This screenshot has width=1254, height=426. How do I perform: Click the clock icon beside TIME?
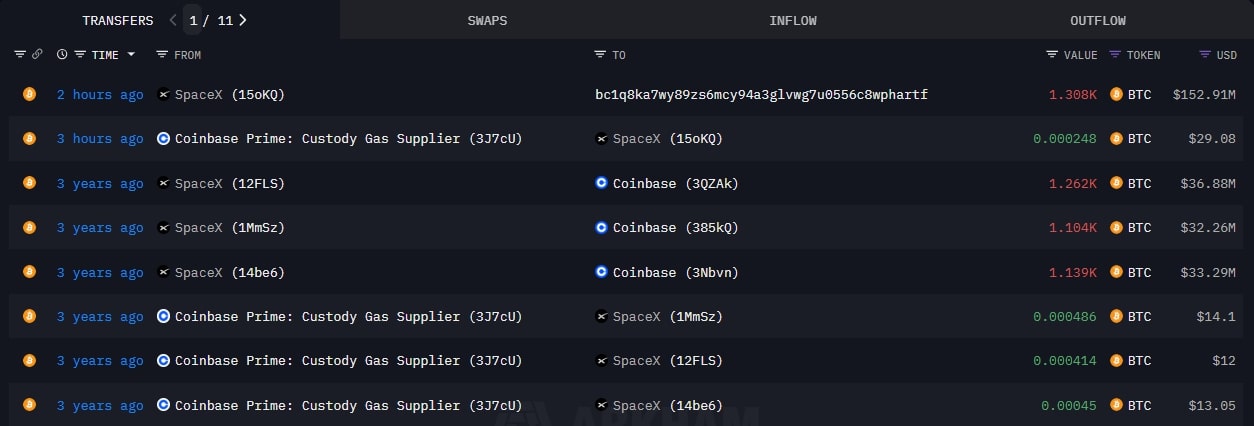click(x=62, y=55)
